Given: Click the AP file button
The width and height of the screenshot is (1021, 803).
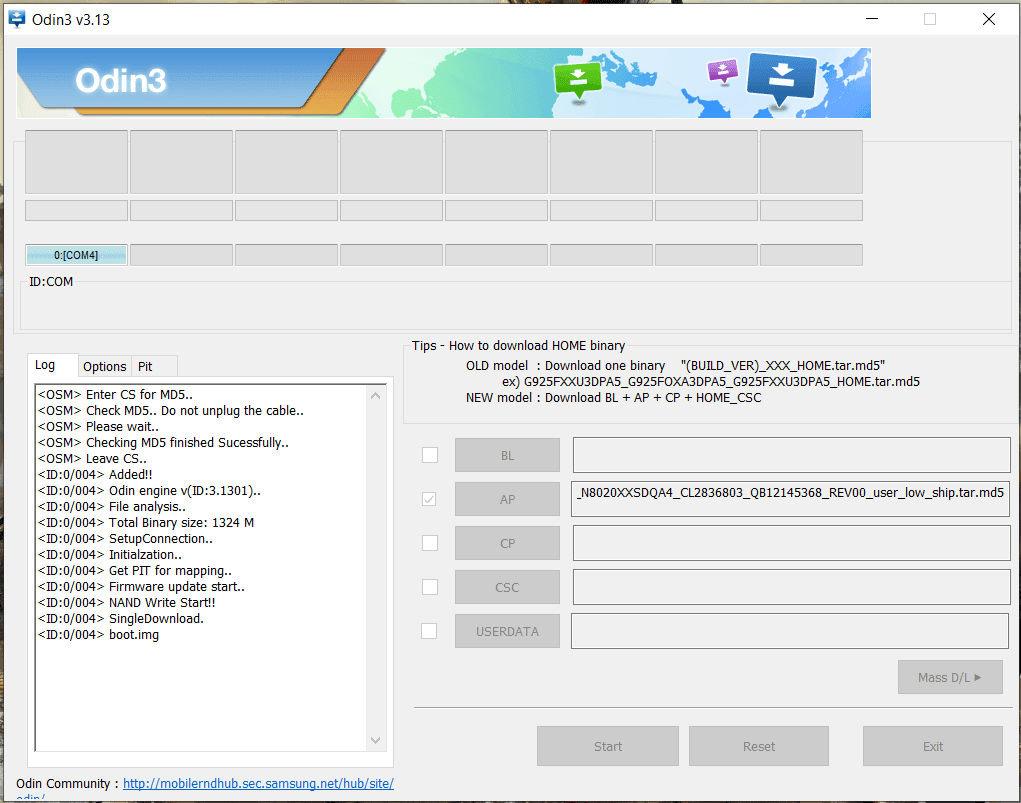Looking at the screenshot, I should (507, 500).
